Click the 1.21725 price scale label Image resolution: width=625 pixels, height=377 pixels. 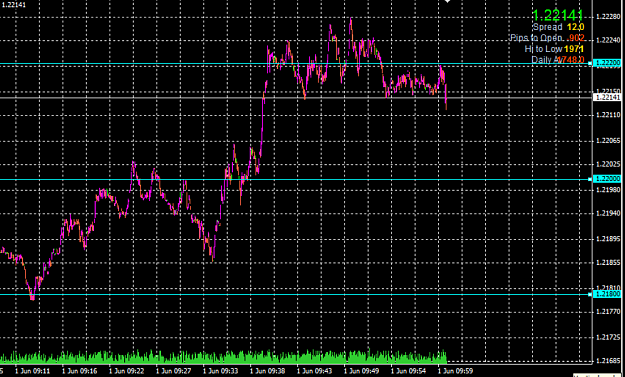608,338
